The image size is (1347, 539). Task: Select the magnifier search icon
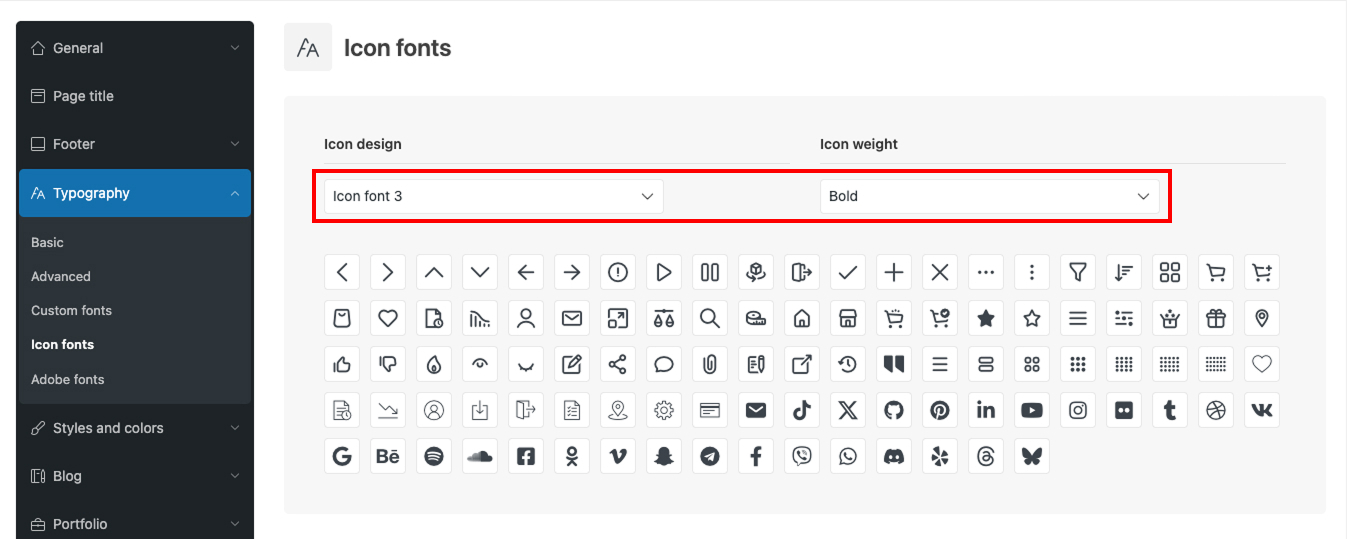[710, 318]
